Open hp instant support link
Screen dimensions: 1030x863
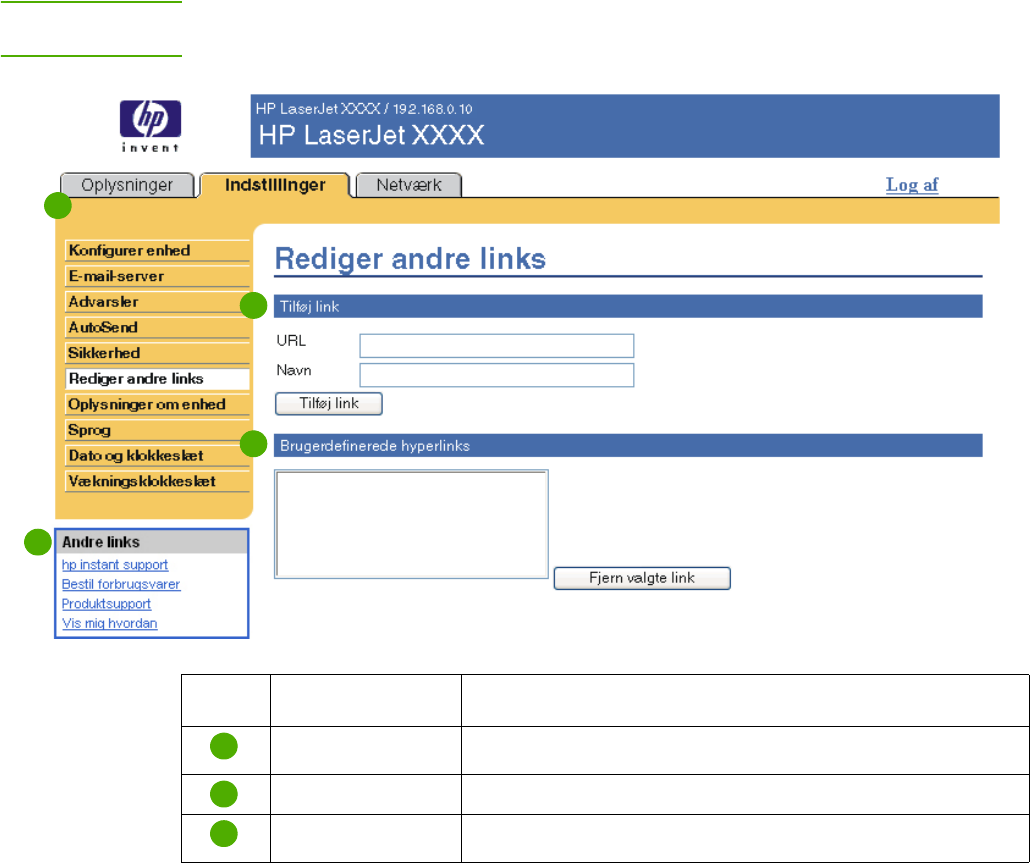click(x=115, y=565)
